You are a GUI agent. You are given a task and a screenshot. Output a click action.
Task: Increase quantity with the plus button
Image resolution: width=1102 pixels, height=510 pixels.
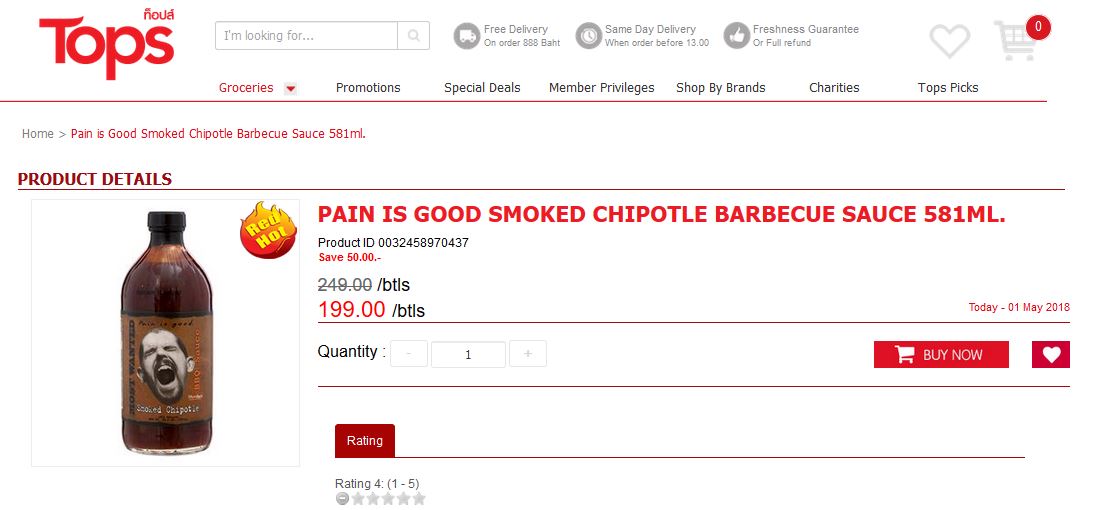tap(528, 354)
